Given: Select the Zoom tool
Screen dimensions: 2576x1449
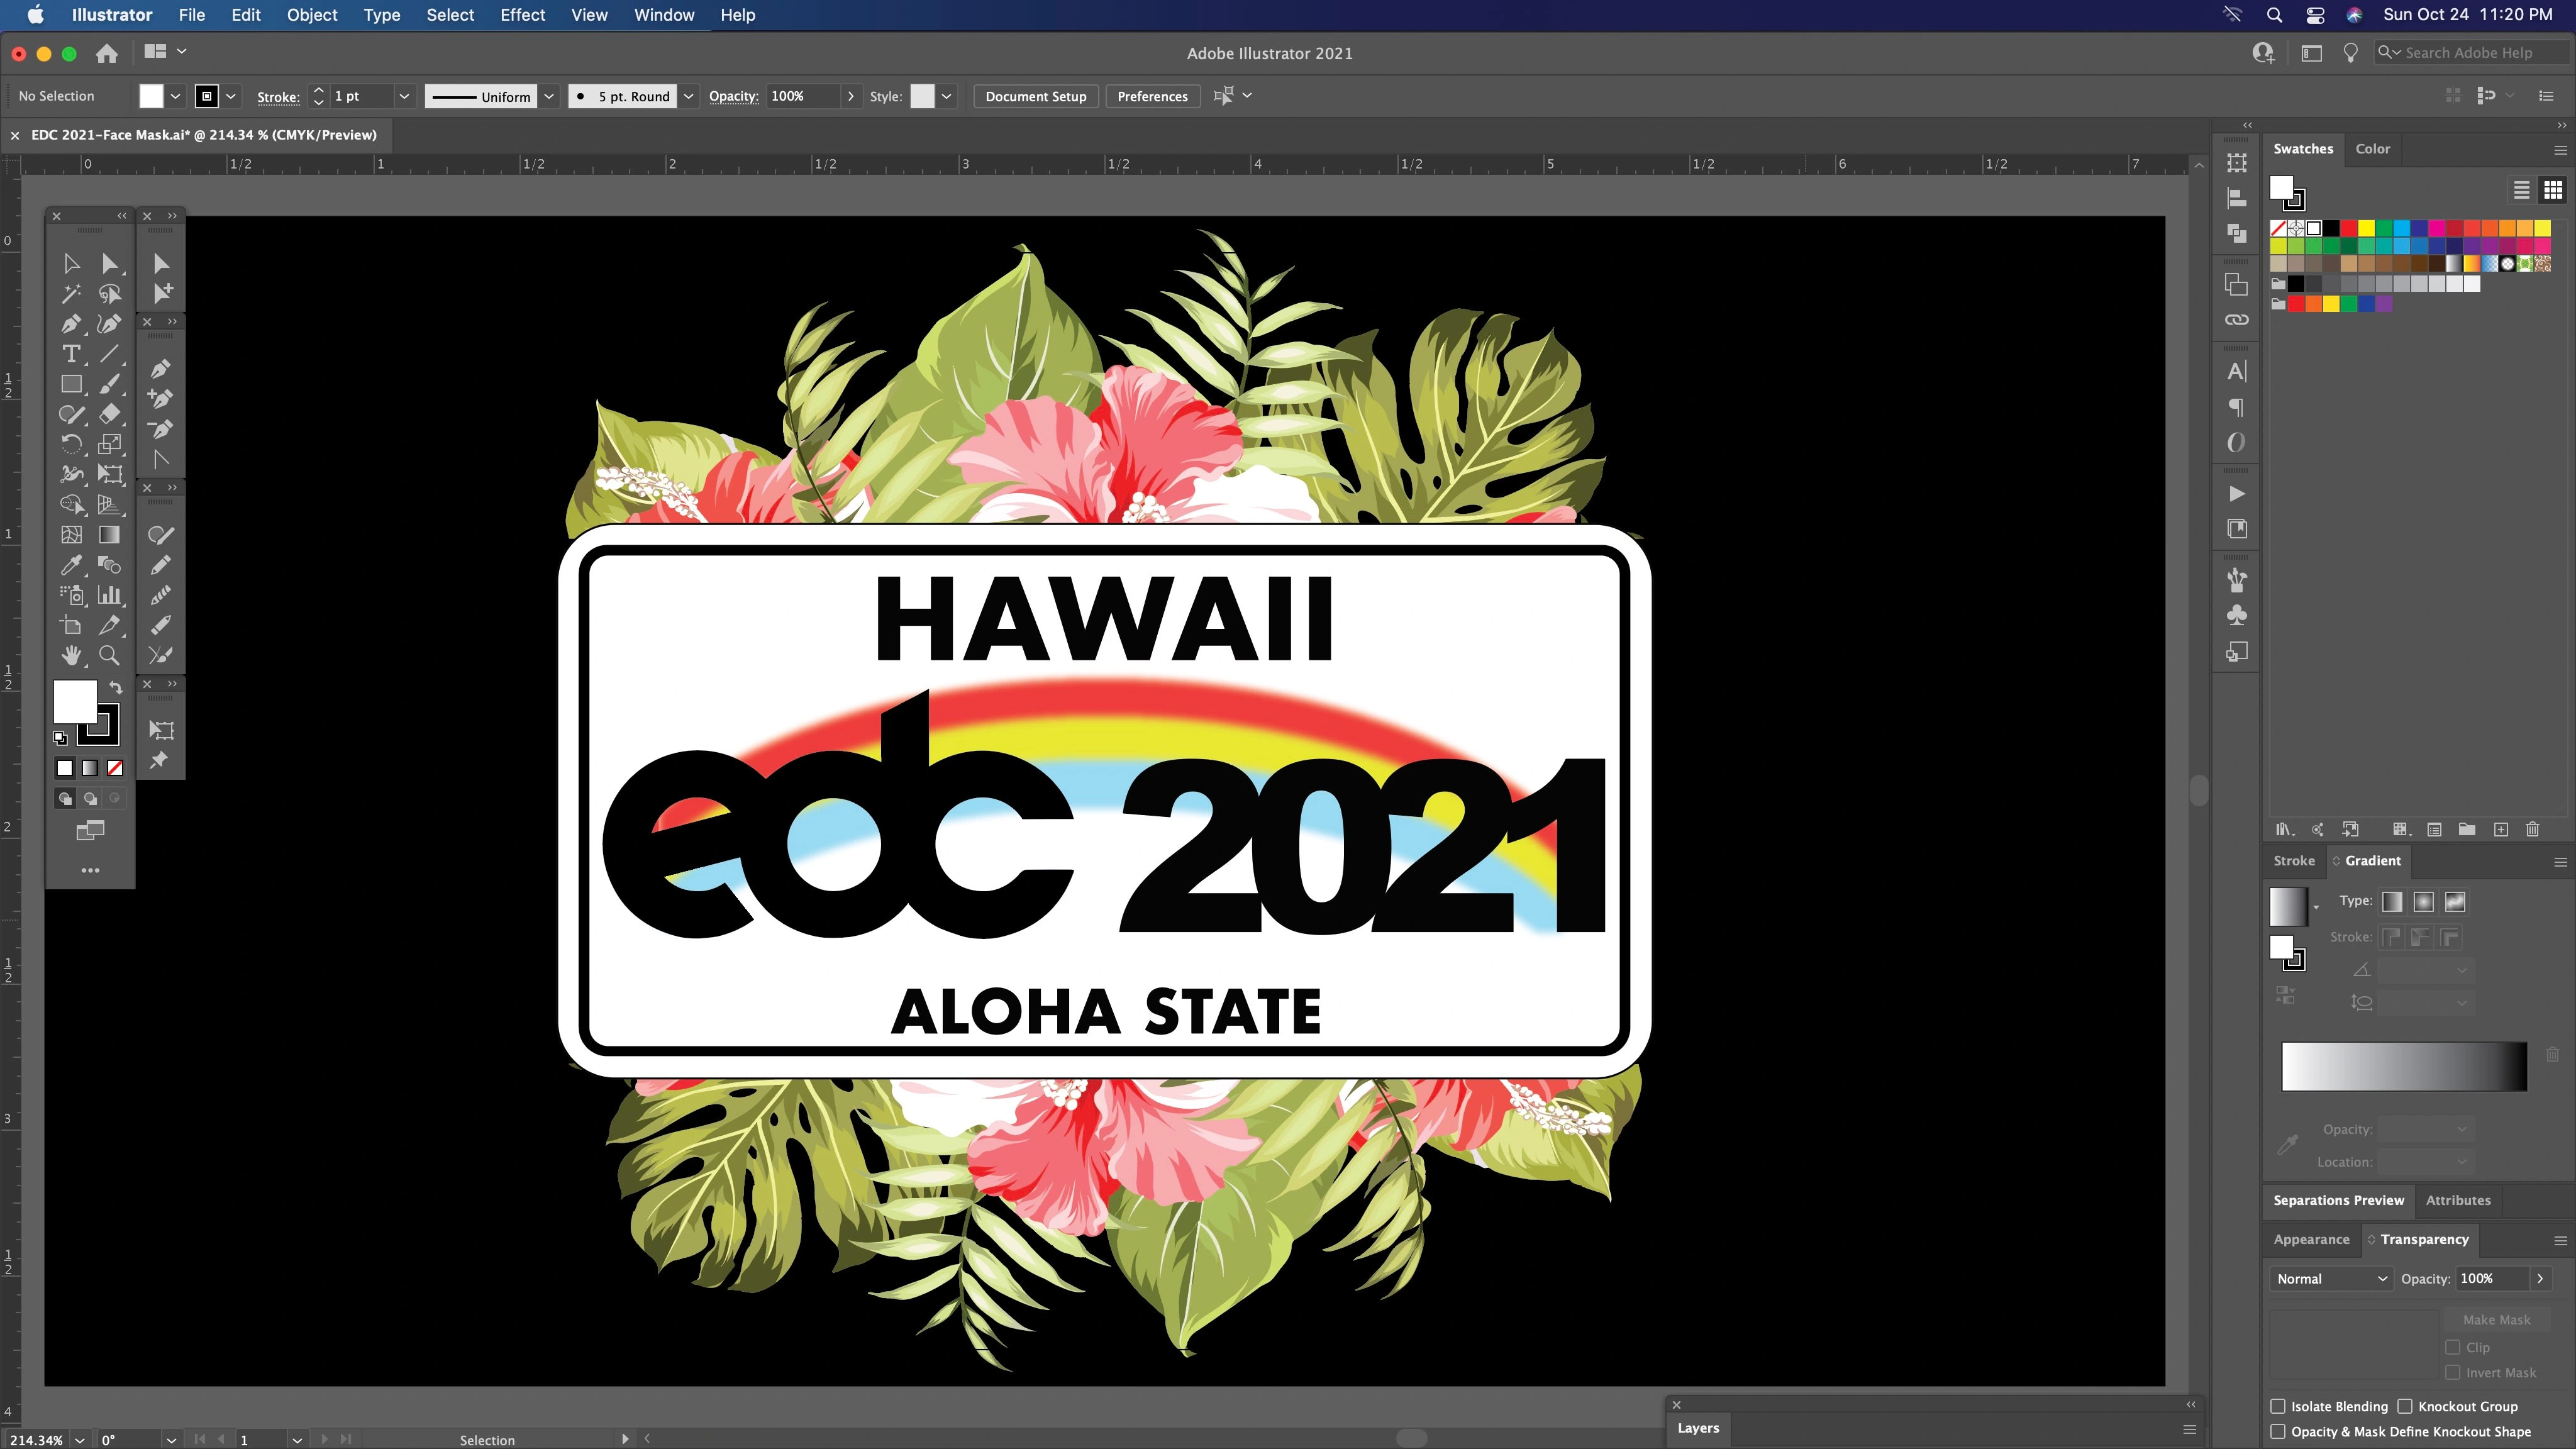Looking at the screenshot, I should click(110, 655).
